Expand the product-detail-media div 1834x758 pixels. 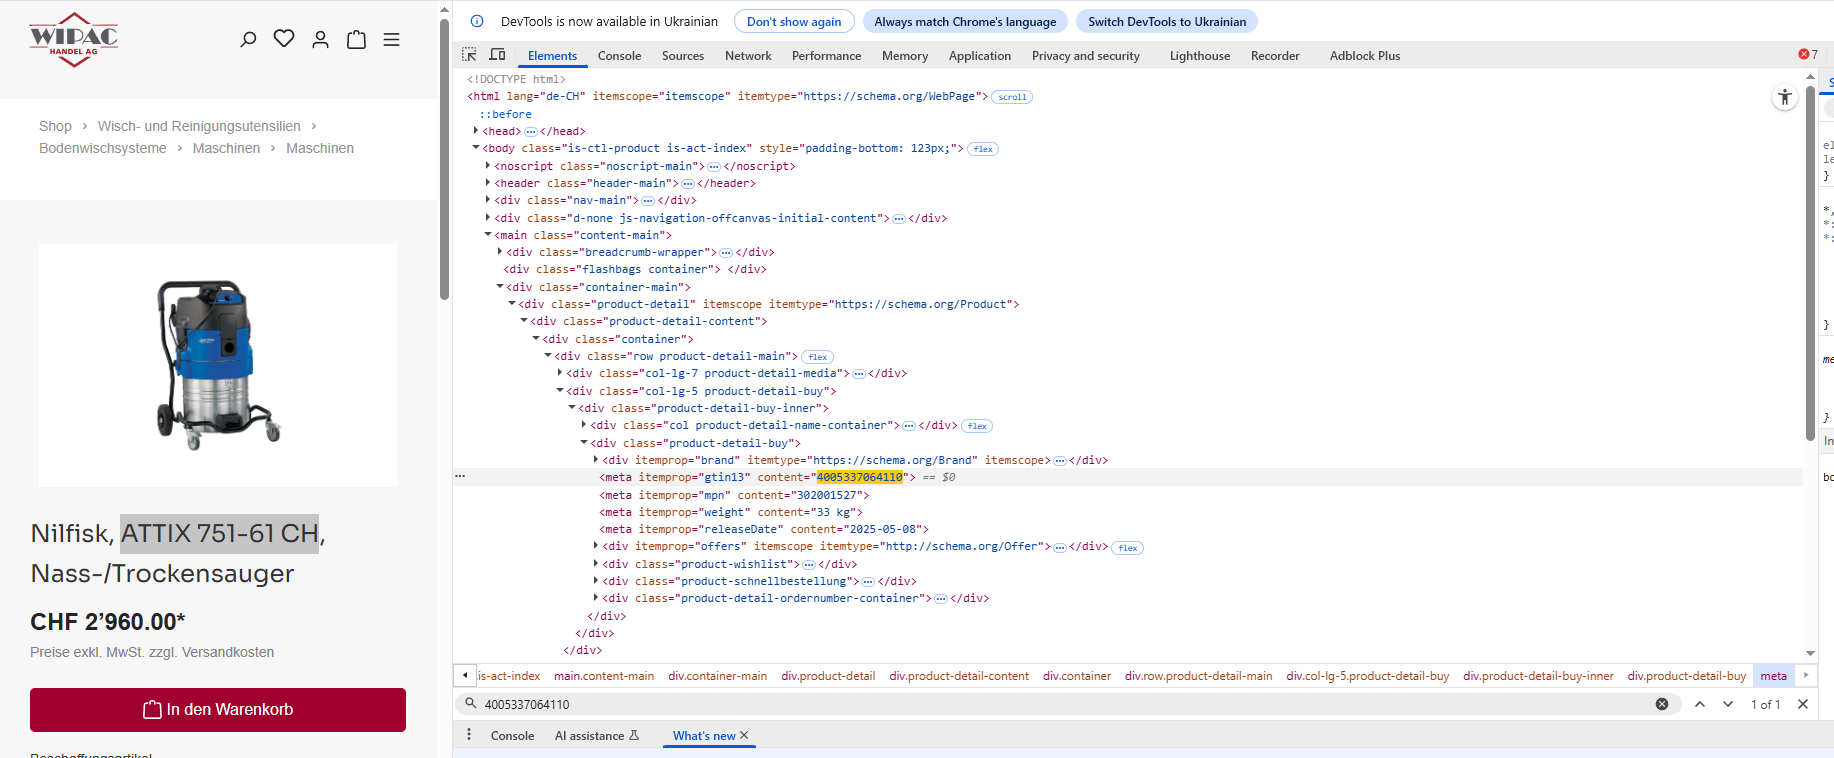pyautogui.click(x=560, y=373)
